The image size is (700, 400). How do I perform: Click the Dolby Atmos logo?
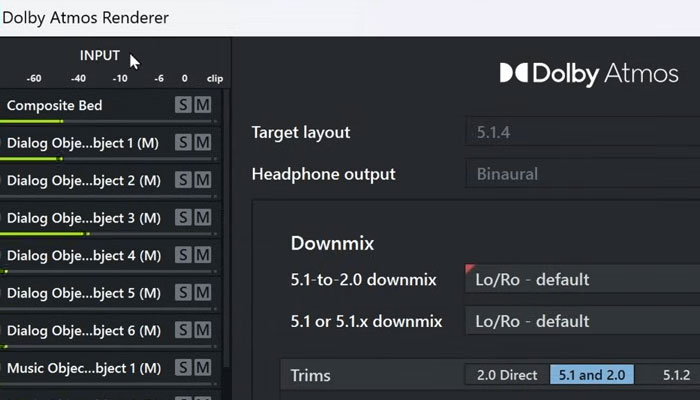coord(587,73)
